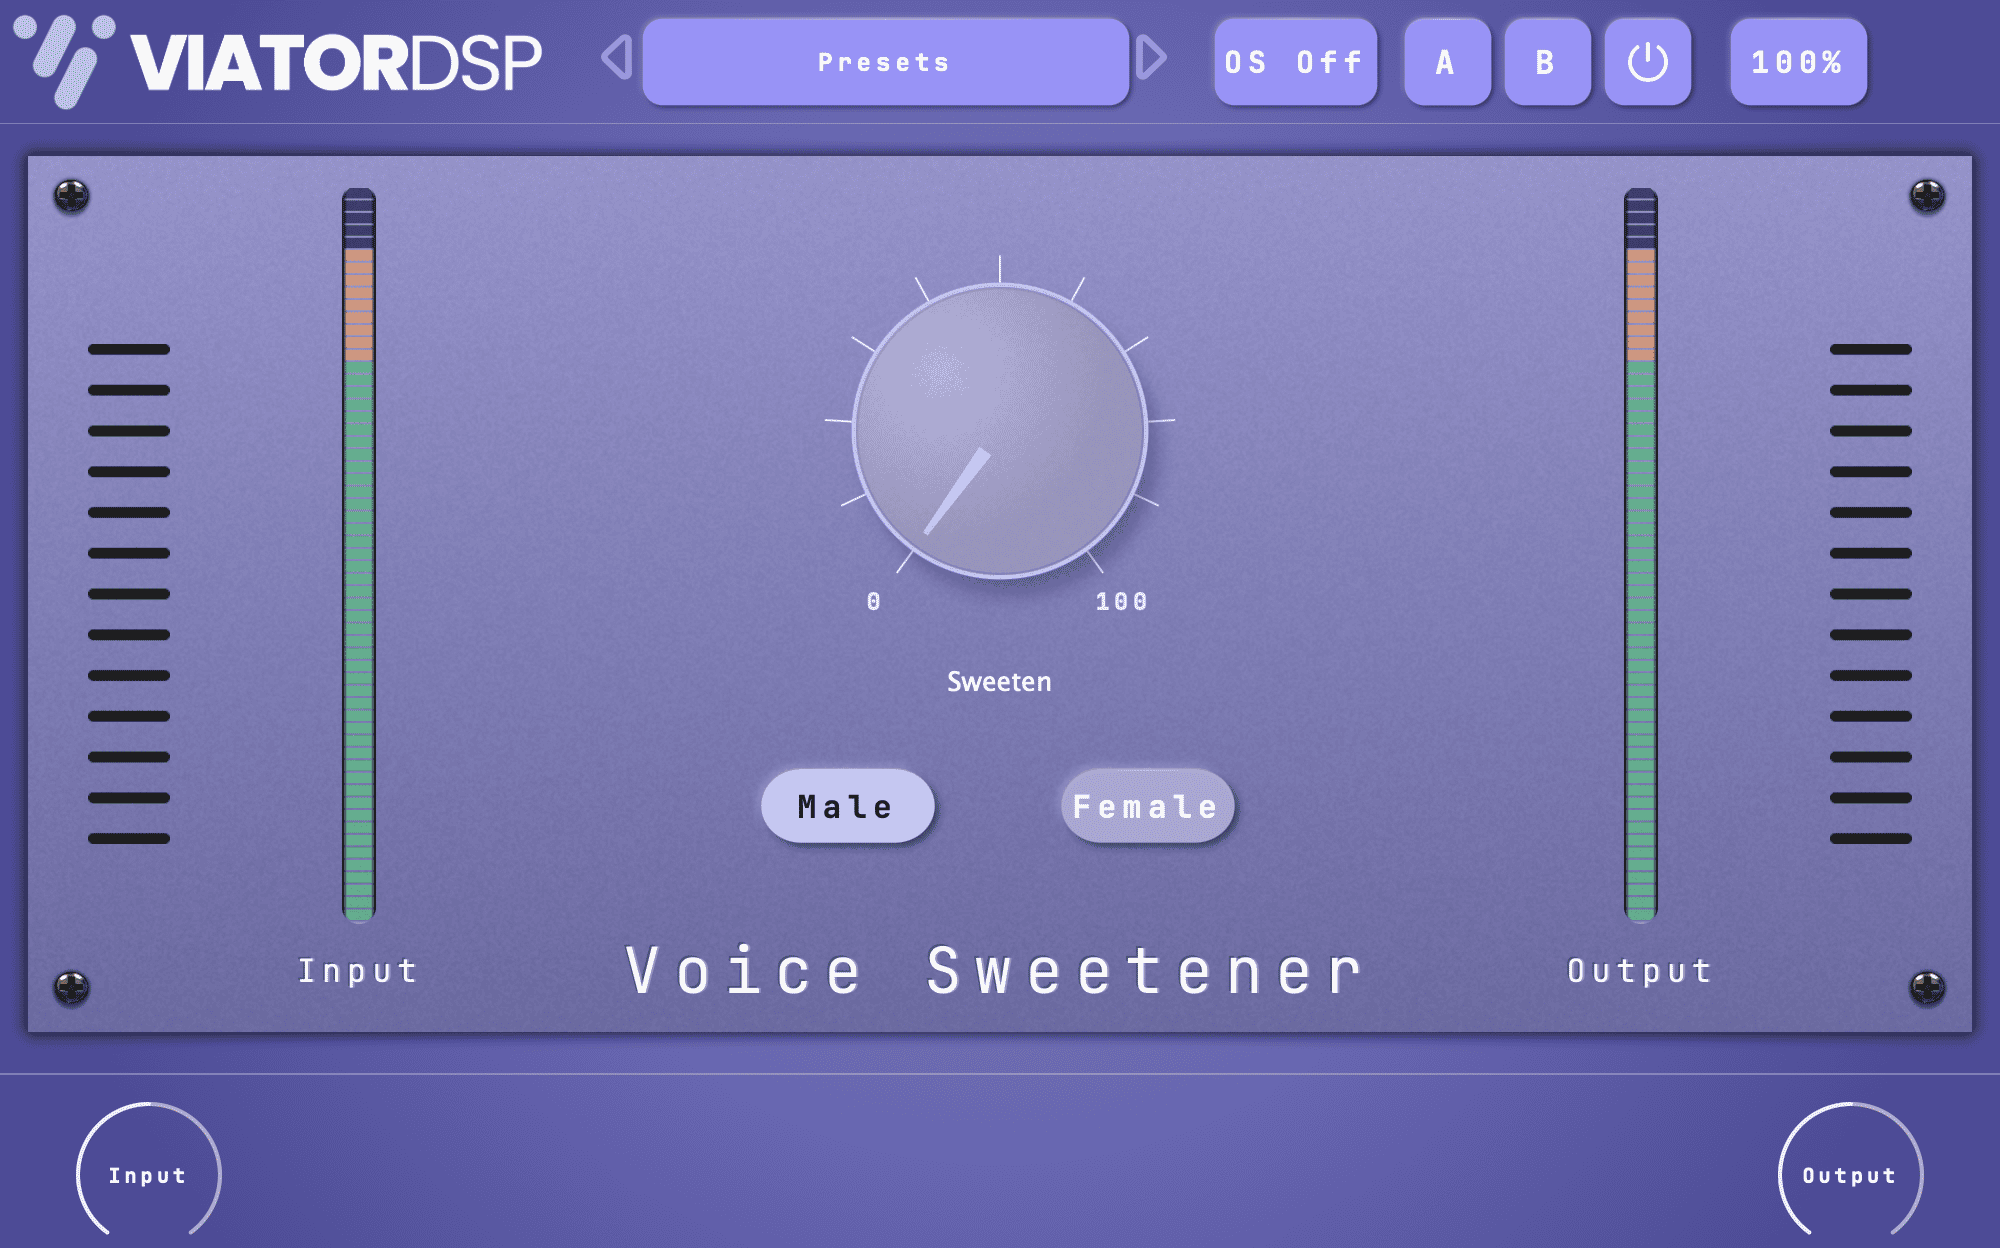Image resolution: width=2000 pixels, height=1248 pixels.
Task: Go to next preset with right arrow
Action: click(1152, 57)
